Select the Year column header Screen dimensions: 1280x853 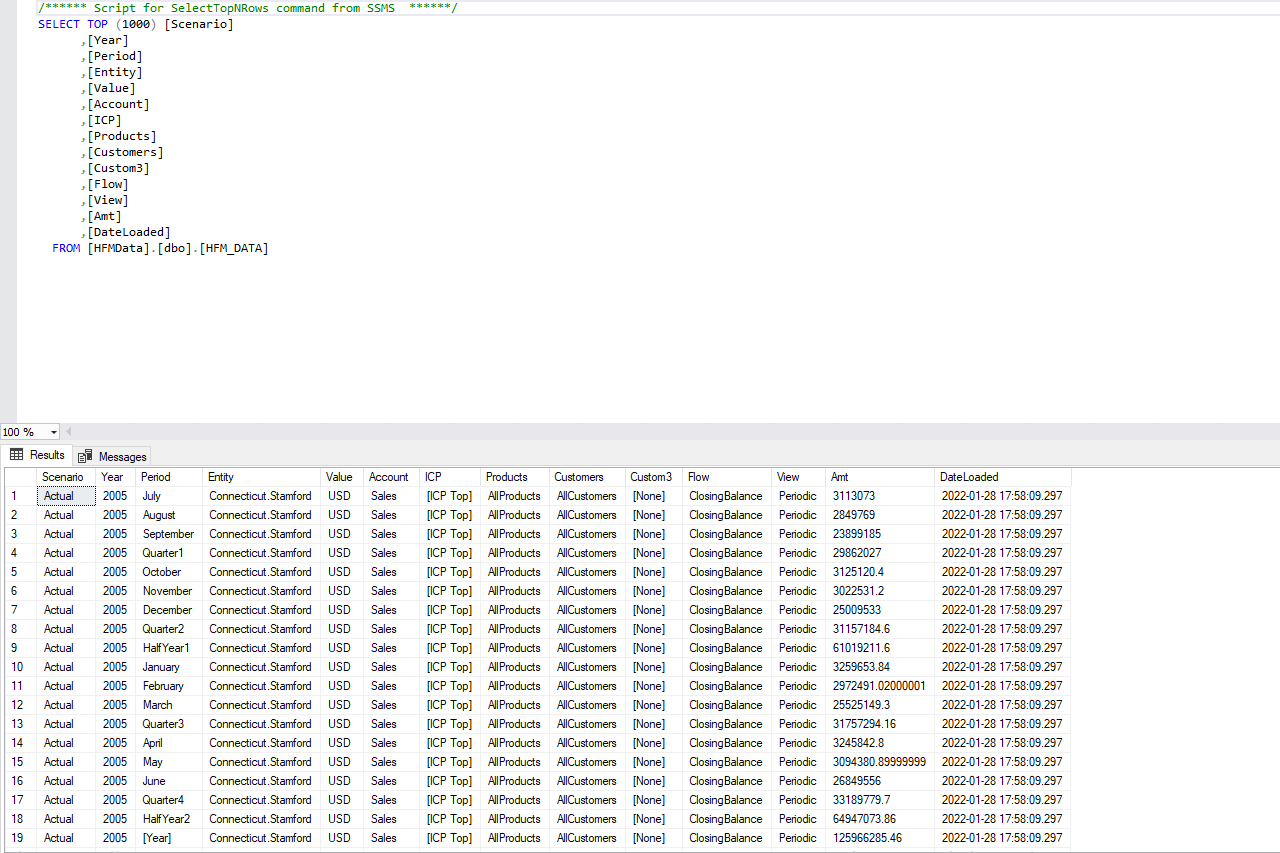pos(112,477)
